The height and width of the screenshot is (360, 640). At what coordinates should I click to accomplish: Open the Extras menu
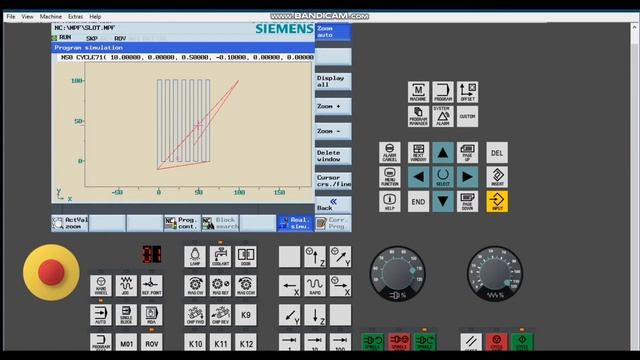[x=75, y=17]
